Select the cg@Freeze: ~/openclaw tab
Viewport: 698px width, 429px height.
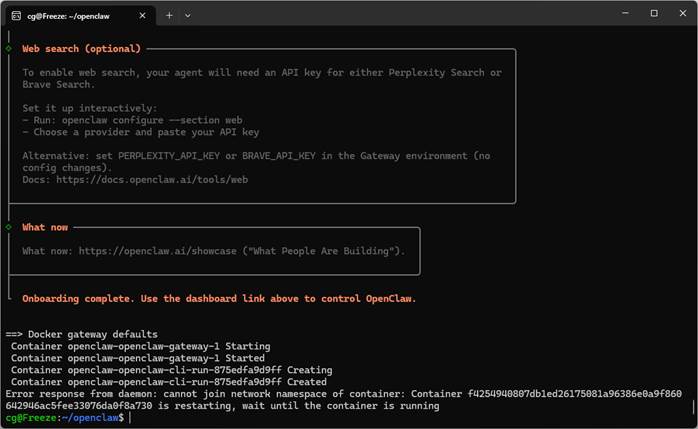point(75,15)
